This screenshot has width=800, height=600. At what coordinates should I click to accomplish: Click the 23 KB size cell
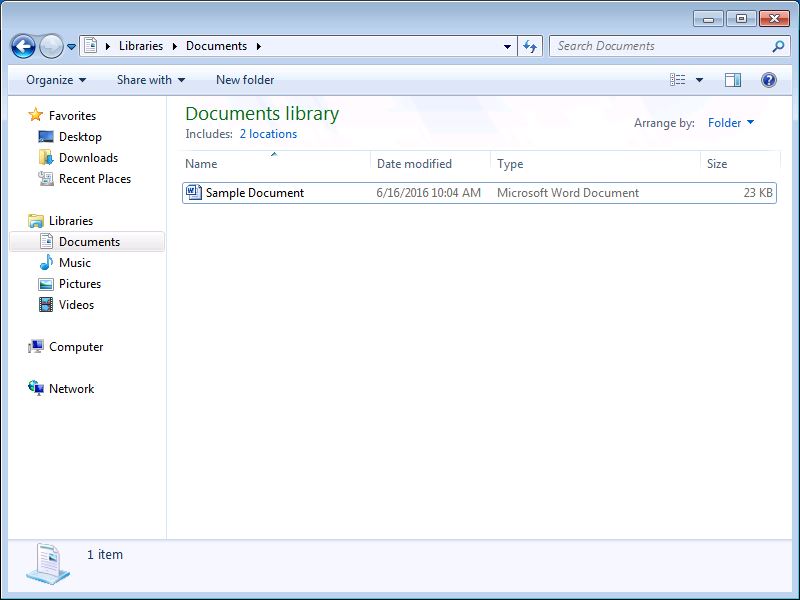758,193
